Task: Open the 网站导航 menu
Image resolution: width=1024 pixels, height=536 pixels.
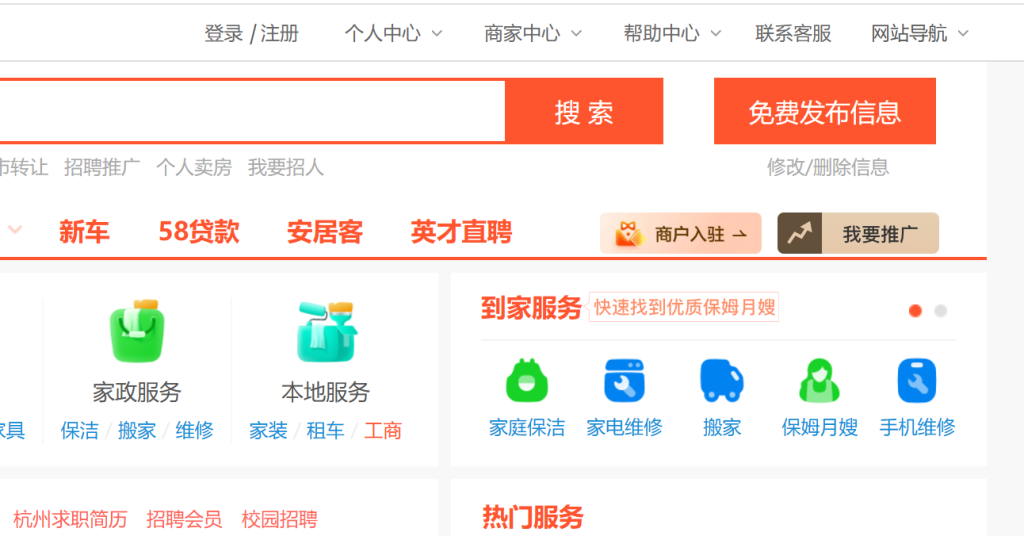Action: pyautogui.click(x=908, y=33)
